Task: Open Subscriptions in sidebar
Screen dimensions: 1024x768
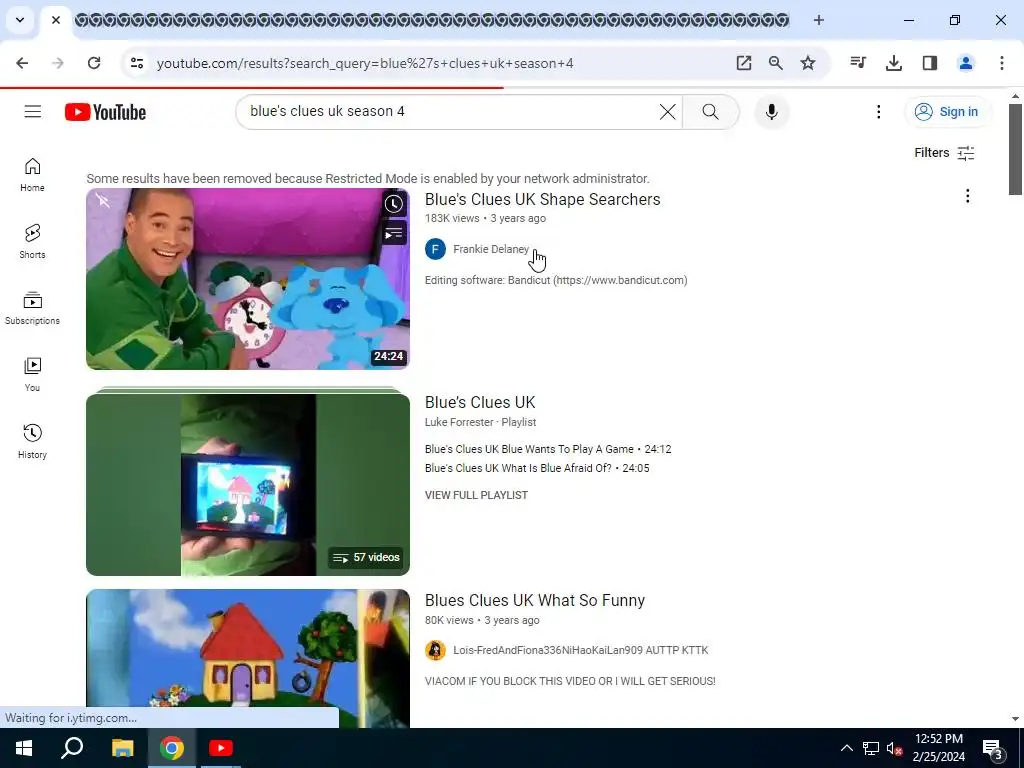Action: (x=32, y=308)
